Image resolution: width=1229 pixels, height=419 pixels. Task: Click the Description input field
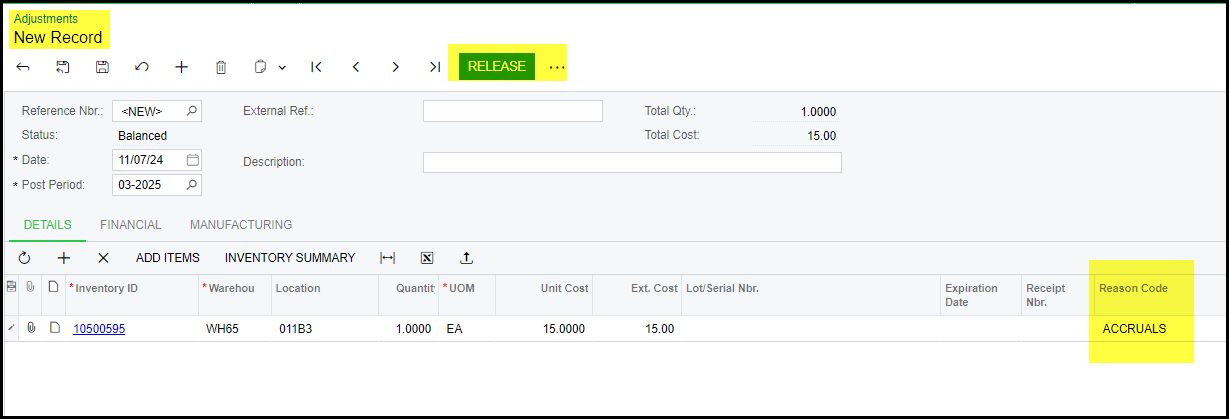coord(632,162)
